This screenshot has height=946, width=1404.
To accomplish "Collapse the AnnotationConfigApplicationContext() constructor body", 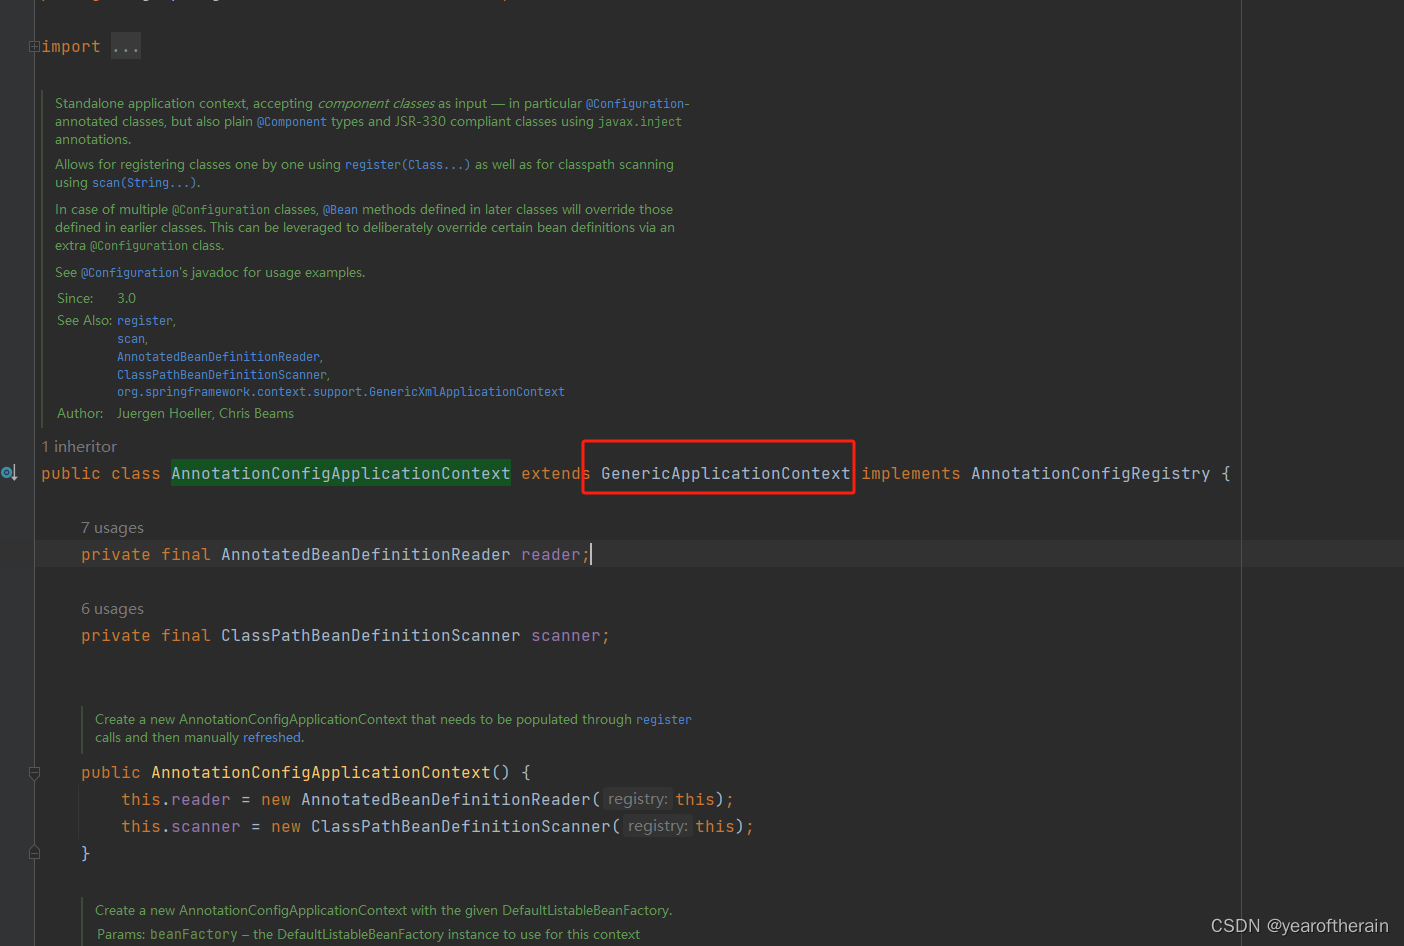I will (34, 773).
